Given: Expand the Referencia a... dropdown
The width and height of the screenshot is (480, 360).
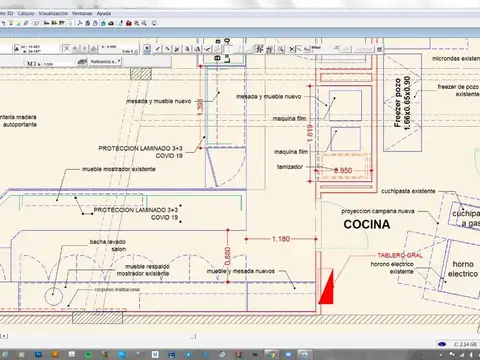Looking at the screenshot, I should (x=105, y=62).
